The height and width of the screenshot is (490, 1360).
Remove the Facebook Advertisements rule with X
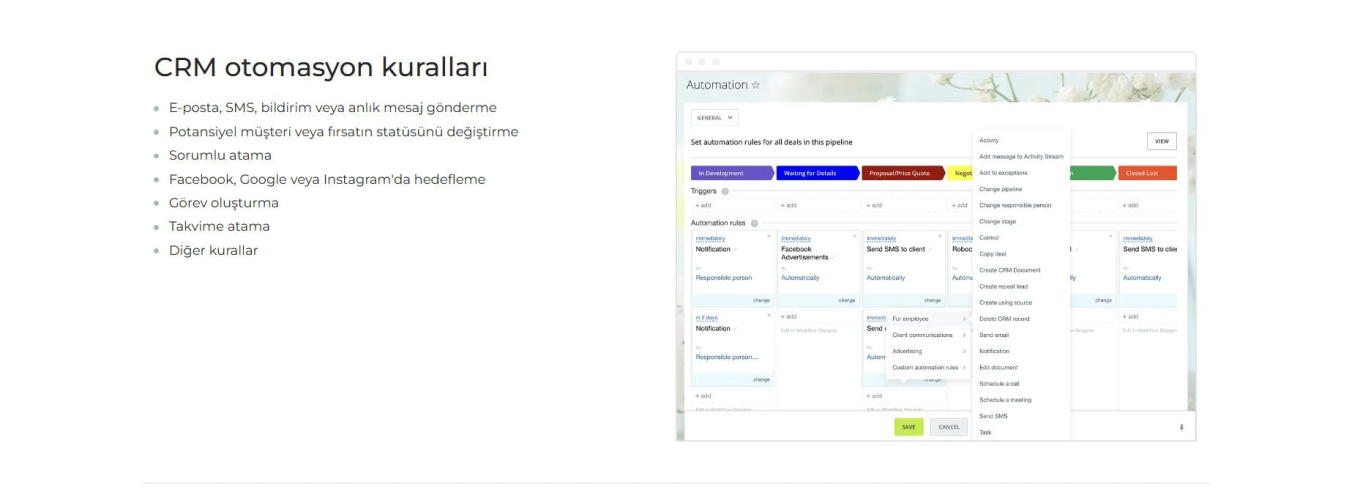(x=853, y=237)
